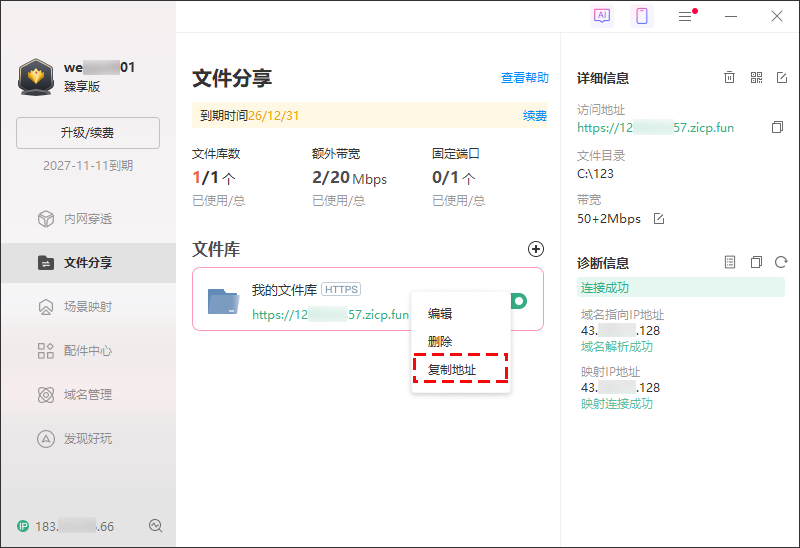Image resolution: width=800 pixels, height=548 pixels.
Task: Go to 内网穿透 in the sidebar
Action: coord(88,219)
